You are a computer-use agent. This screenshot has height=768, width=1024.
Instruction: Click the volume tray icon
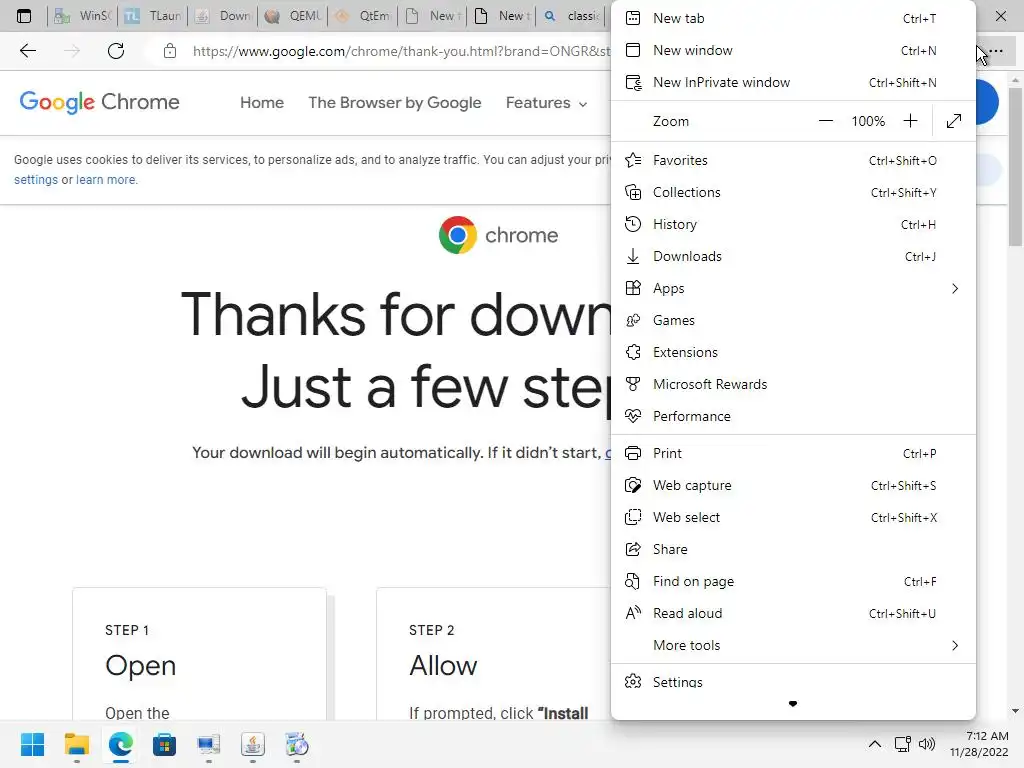pyautogui.click(x=927, y=744)
